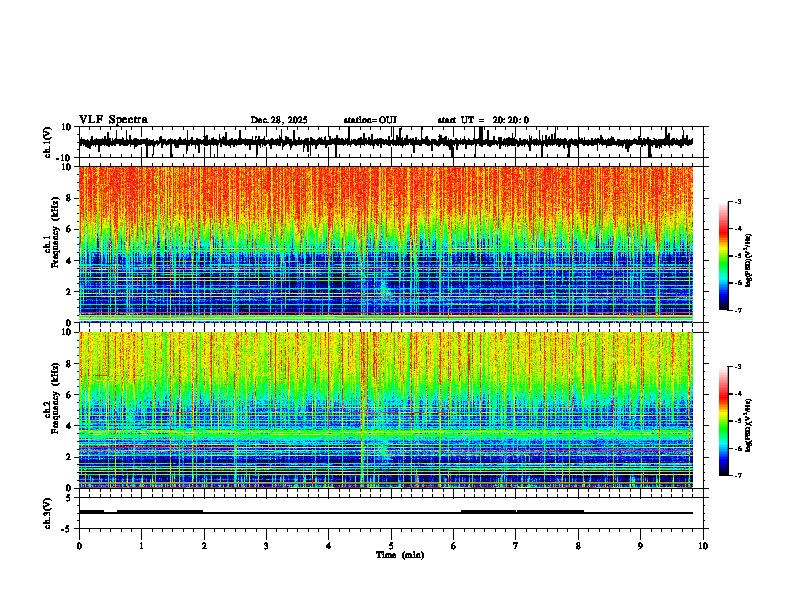792x612 pixels.
Task: Click time axis tick label "3"
Action: (x=266, y=546)
